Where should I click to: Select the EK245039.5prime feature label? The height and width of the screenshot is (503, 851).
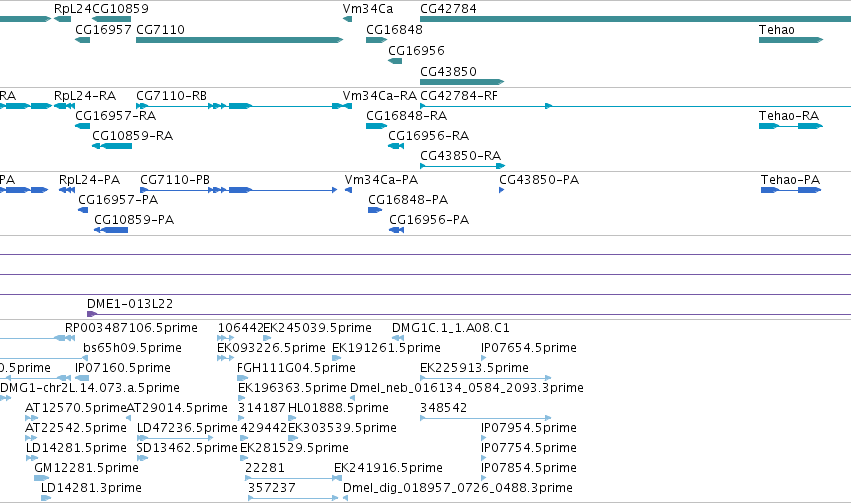(x=317, y=328)
